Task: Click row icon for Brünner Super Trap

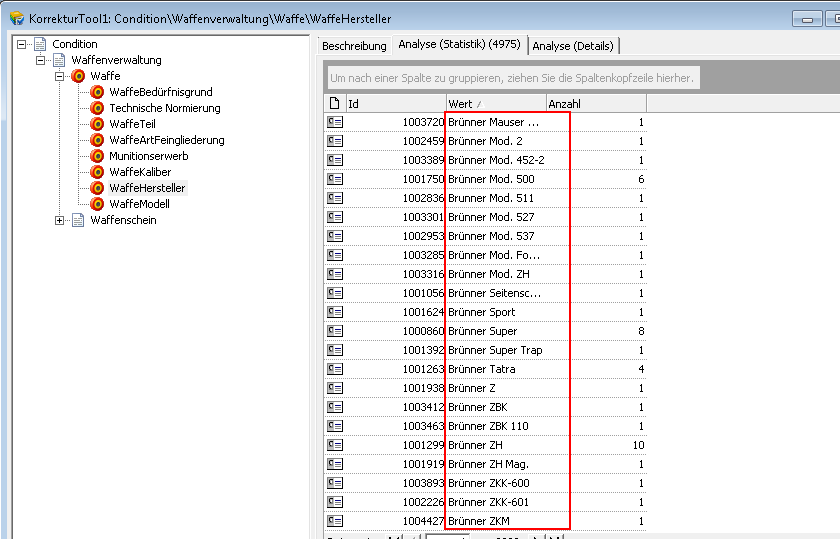Action: coord(335,350)
